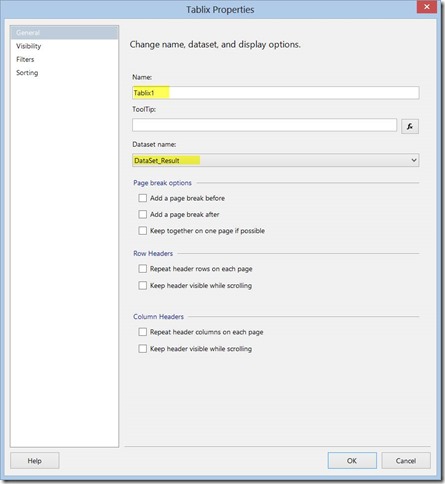
Task: Open the Filters page
Action: [25, 59]
